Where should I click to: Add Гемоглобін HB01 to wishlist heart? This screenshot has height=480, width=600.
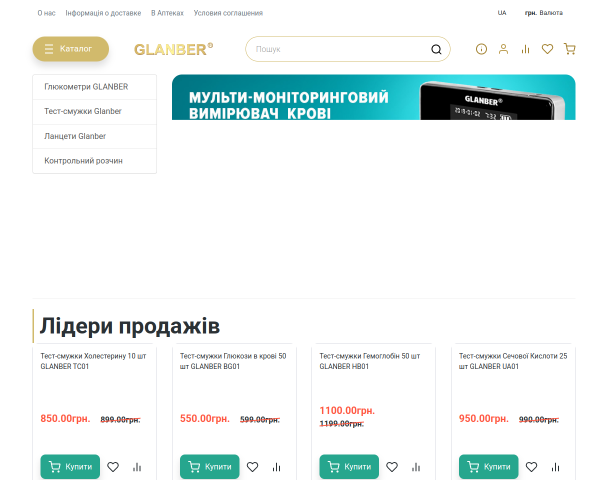pyautogui.click(x=392, y=467)
